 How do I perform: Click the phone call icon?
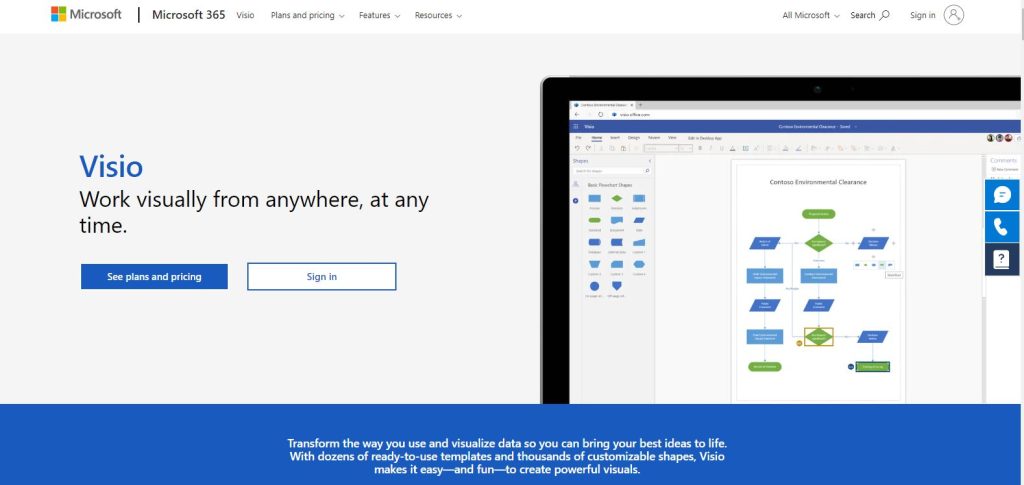[x=1002, y=227]
